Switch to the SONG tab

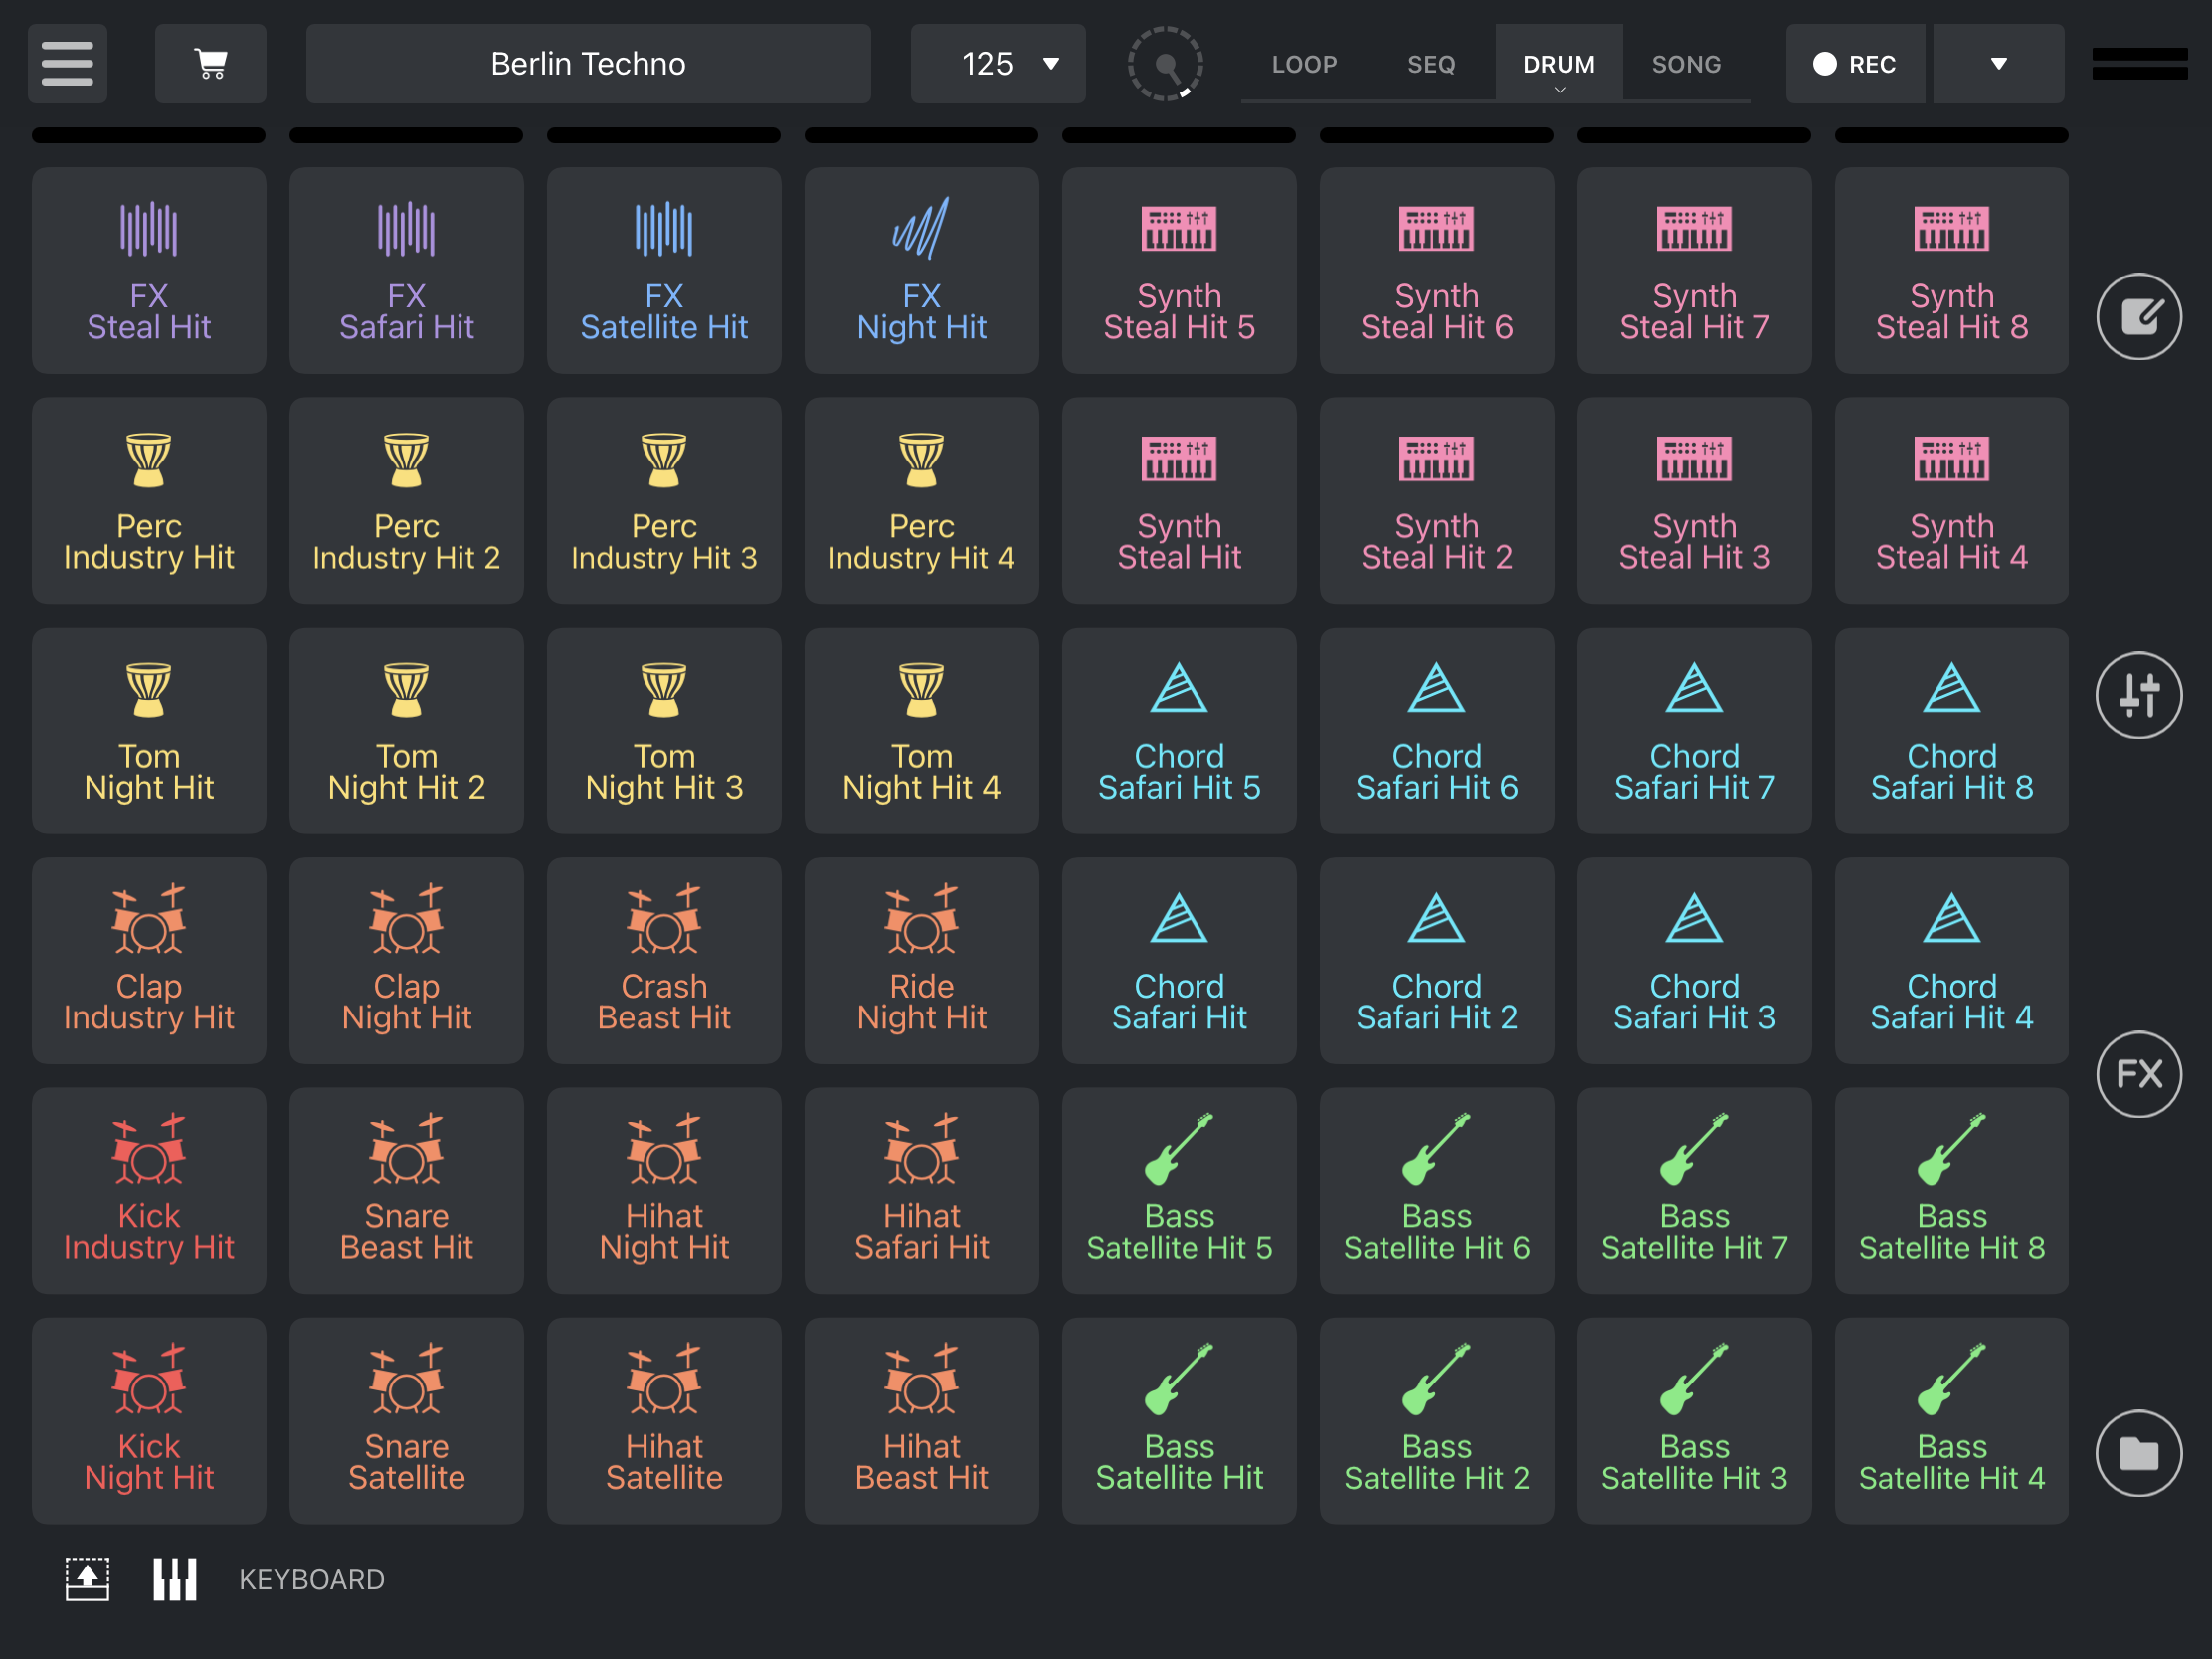[1686, 64]
